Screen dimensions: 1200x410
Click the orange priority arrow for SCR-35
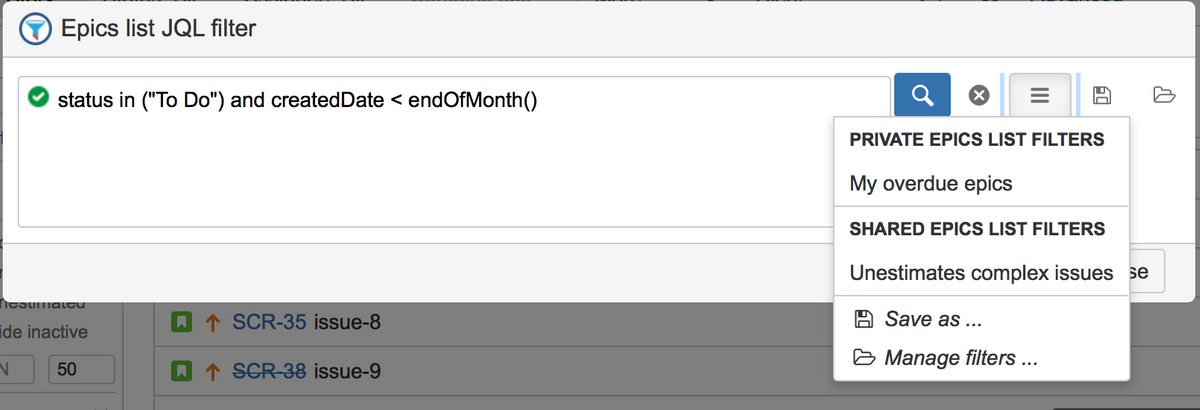pos(211,323)
